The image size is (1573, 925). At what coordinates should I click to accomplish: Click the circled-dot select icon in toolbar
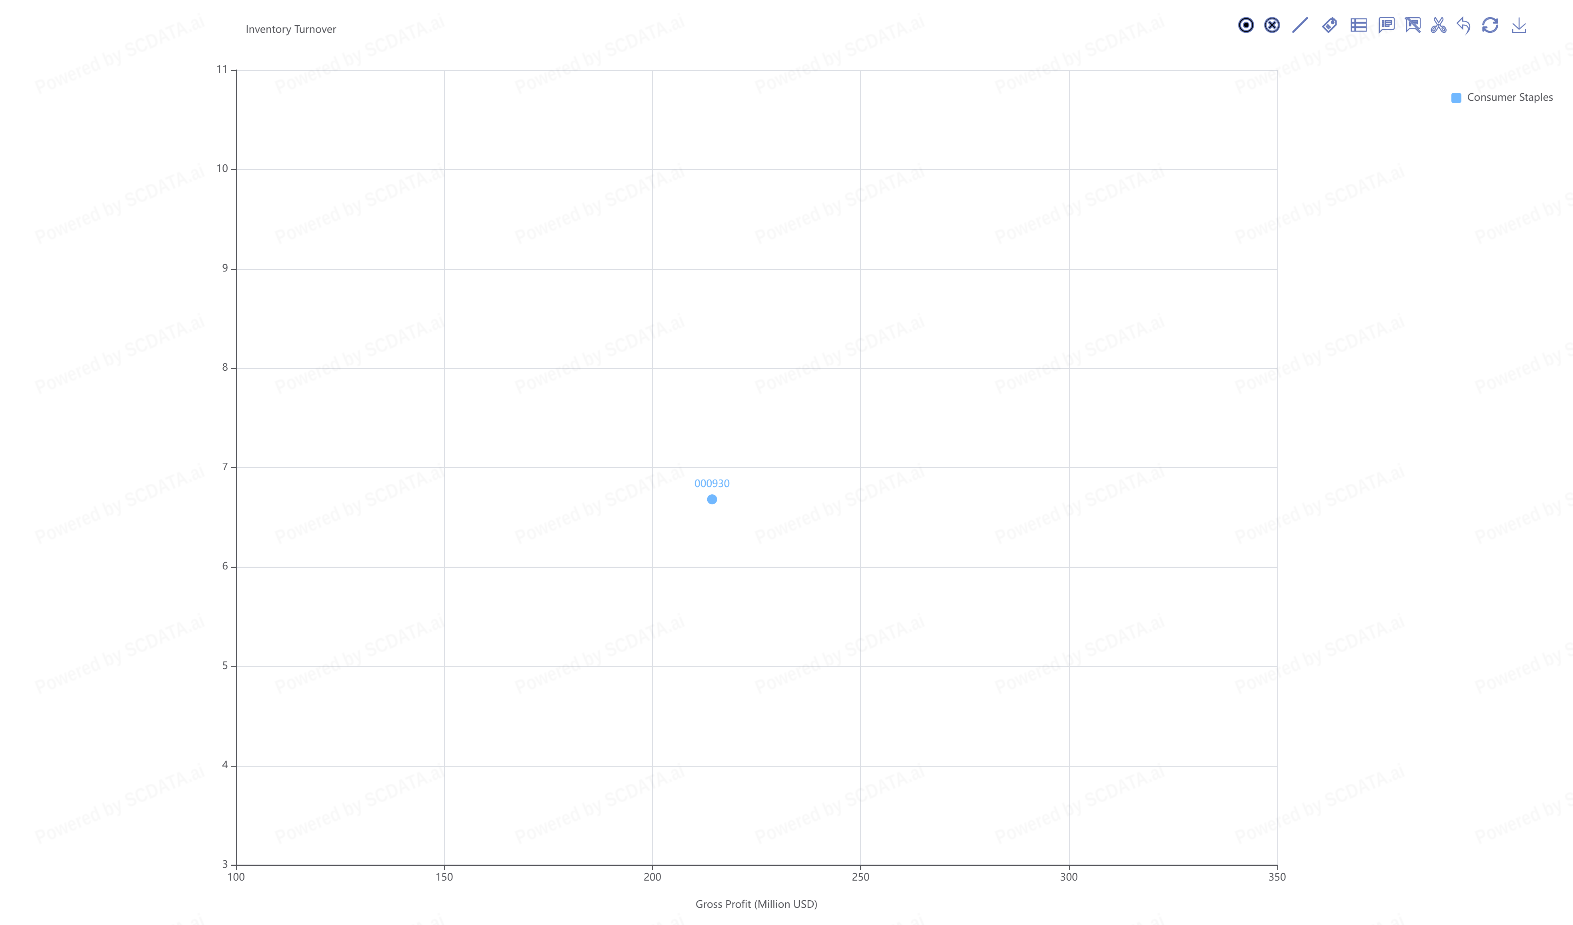tap(1245, 25)
